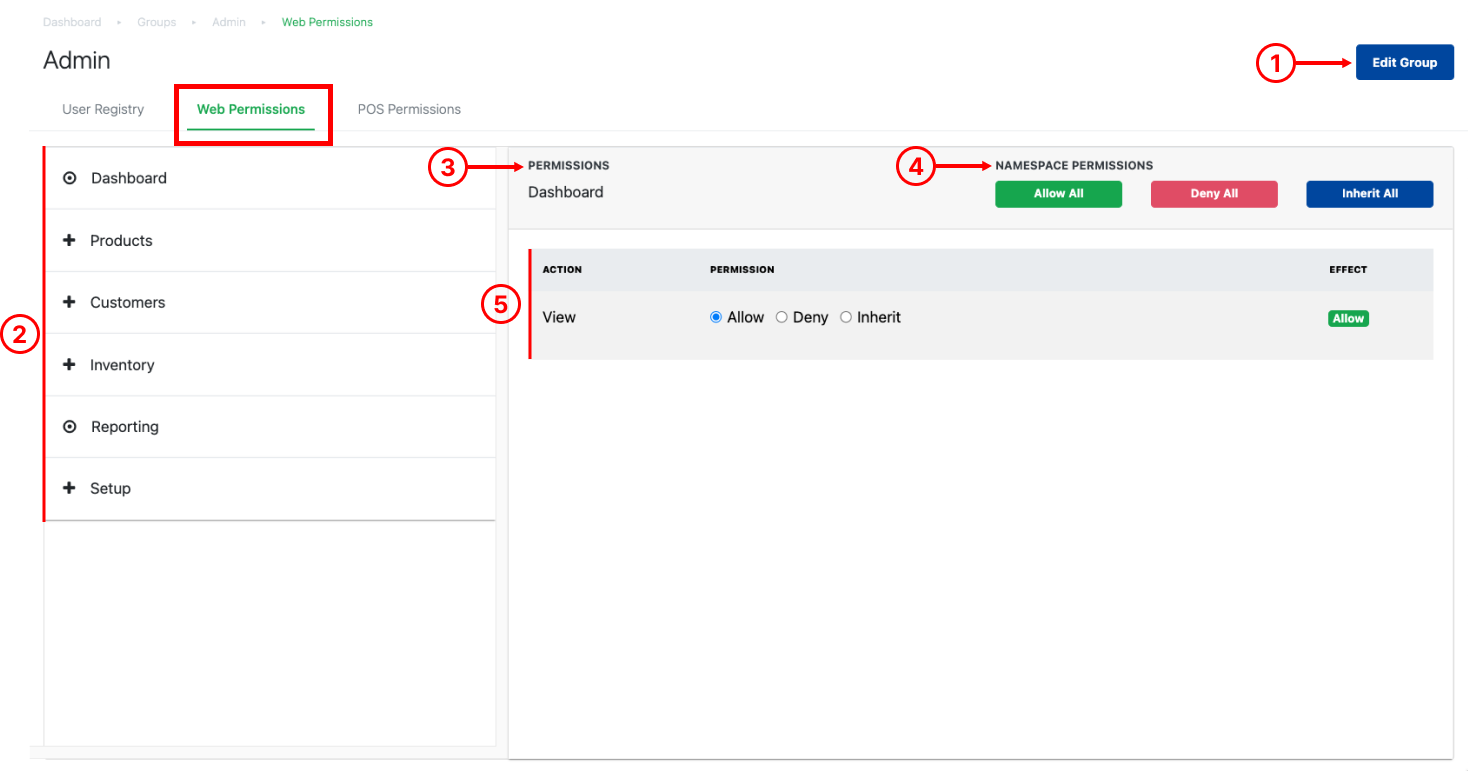
Task: Go to Dashboard breadcrumb link
Action: (72, 22)
